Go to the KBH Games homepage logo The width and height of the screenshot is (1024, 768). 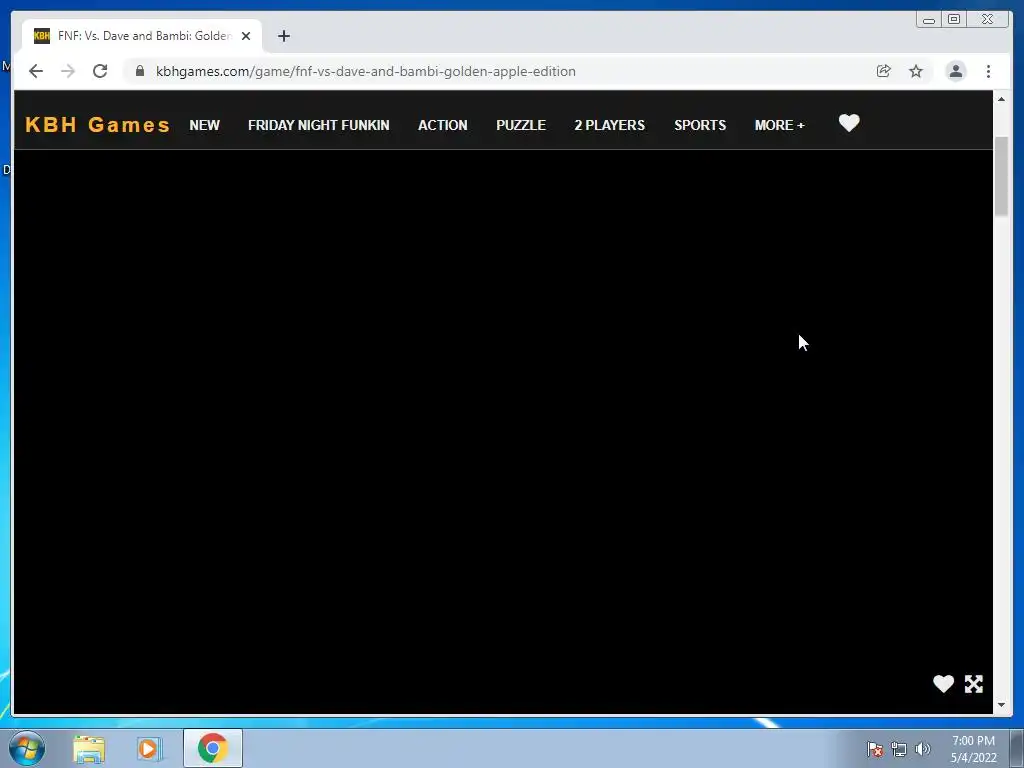coord(97,125)
